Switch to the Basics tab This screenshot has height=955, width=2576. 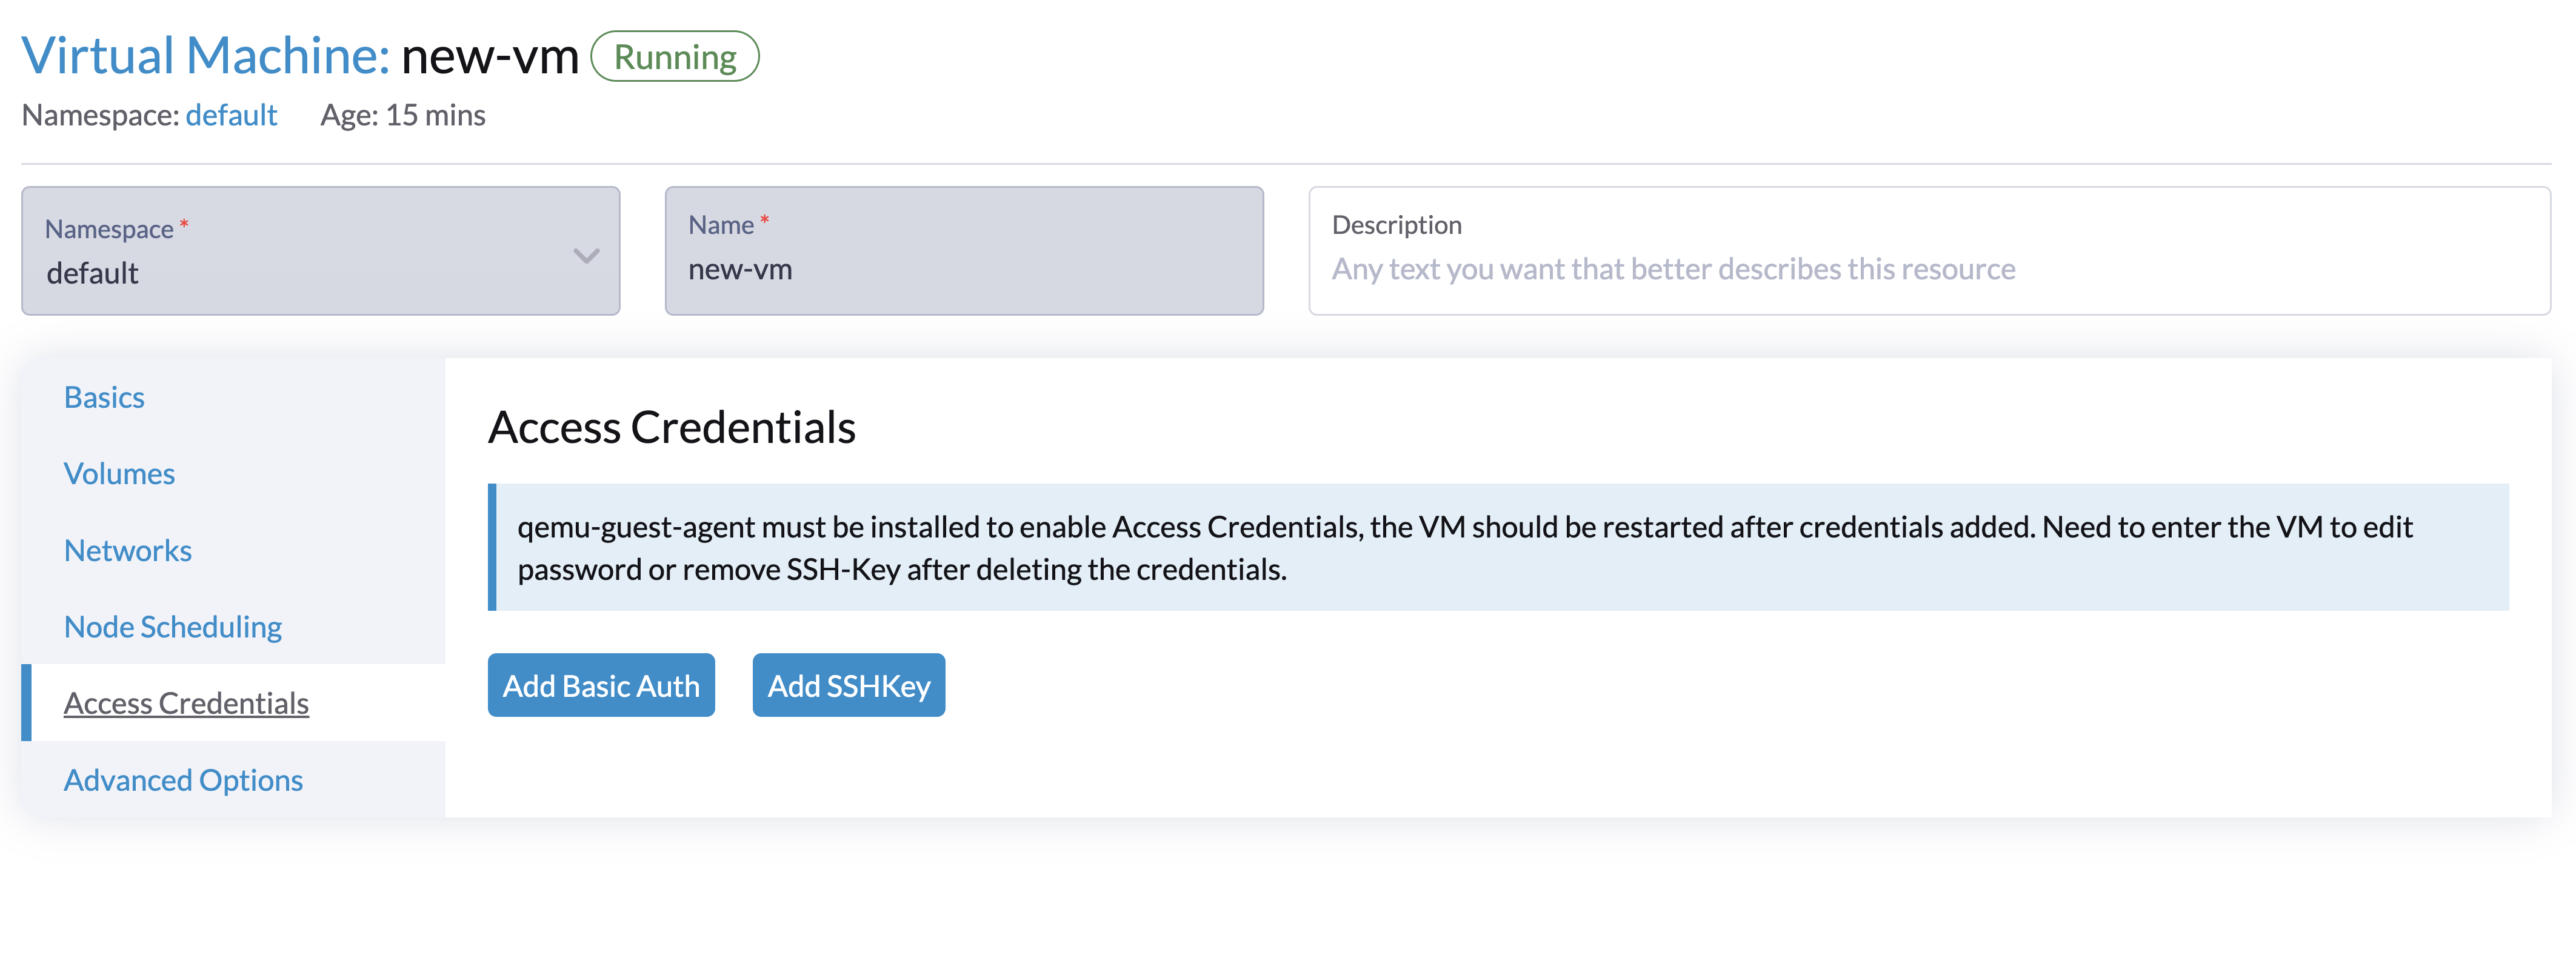[103, 397]
